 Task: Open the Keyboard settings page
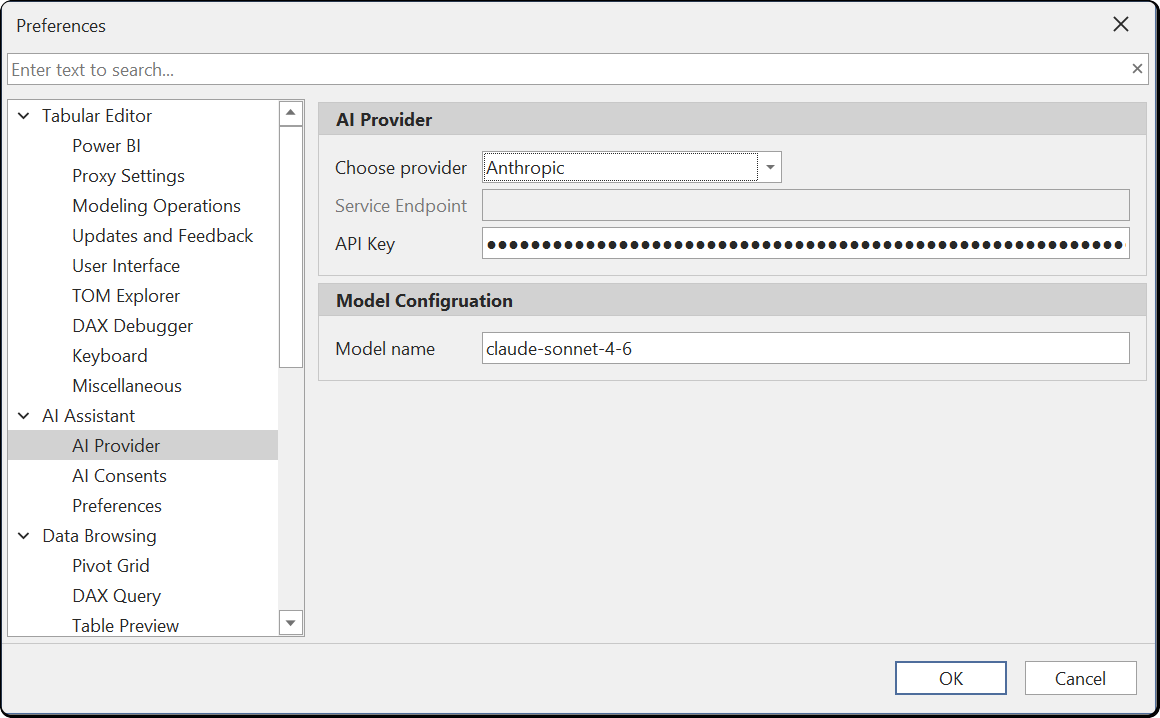tap(109, 355)
